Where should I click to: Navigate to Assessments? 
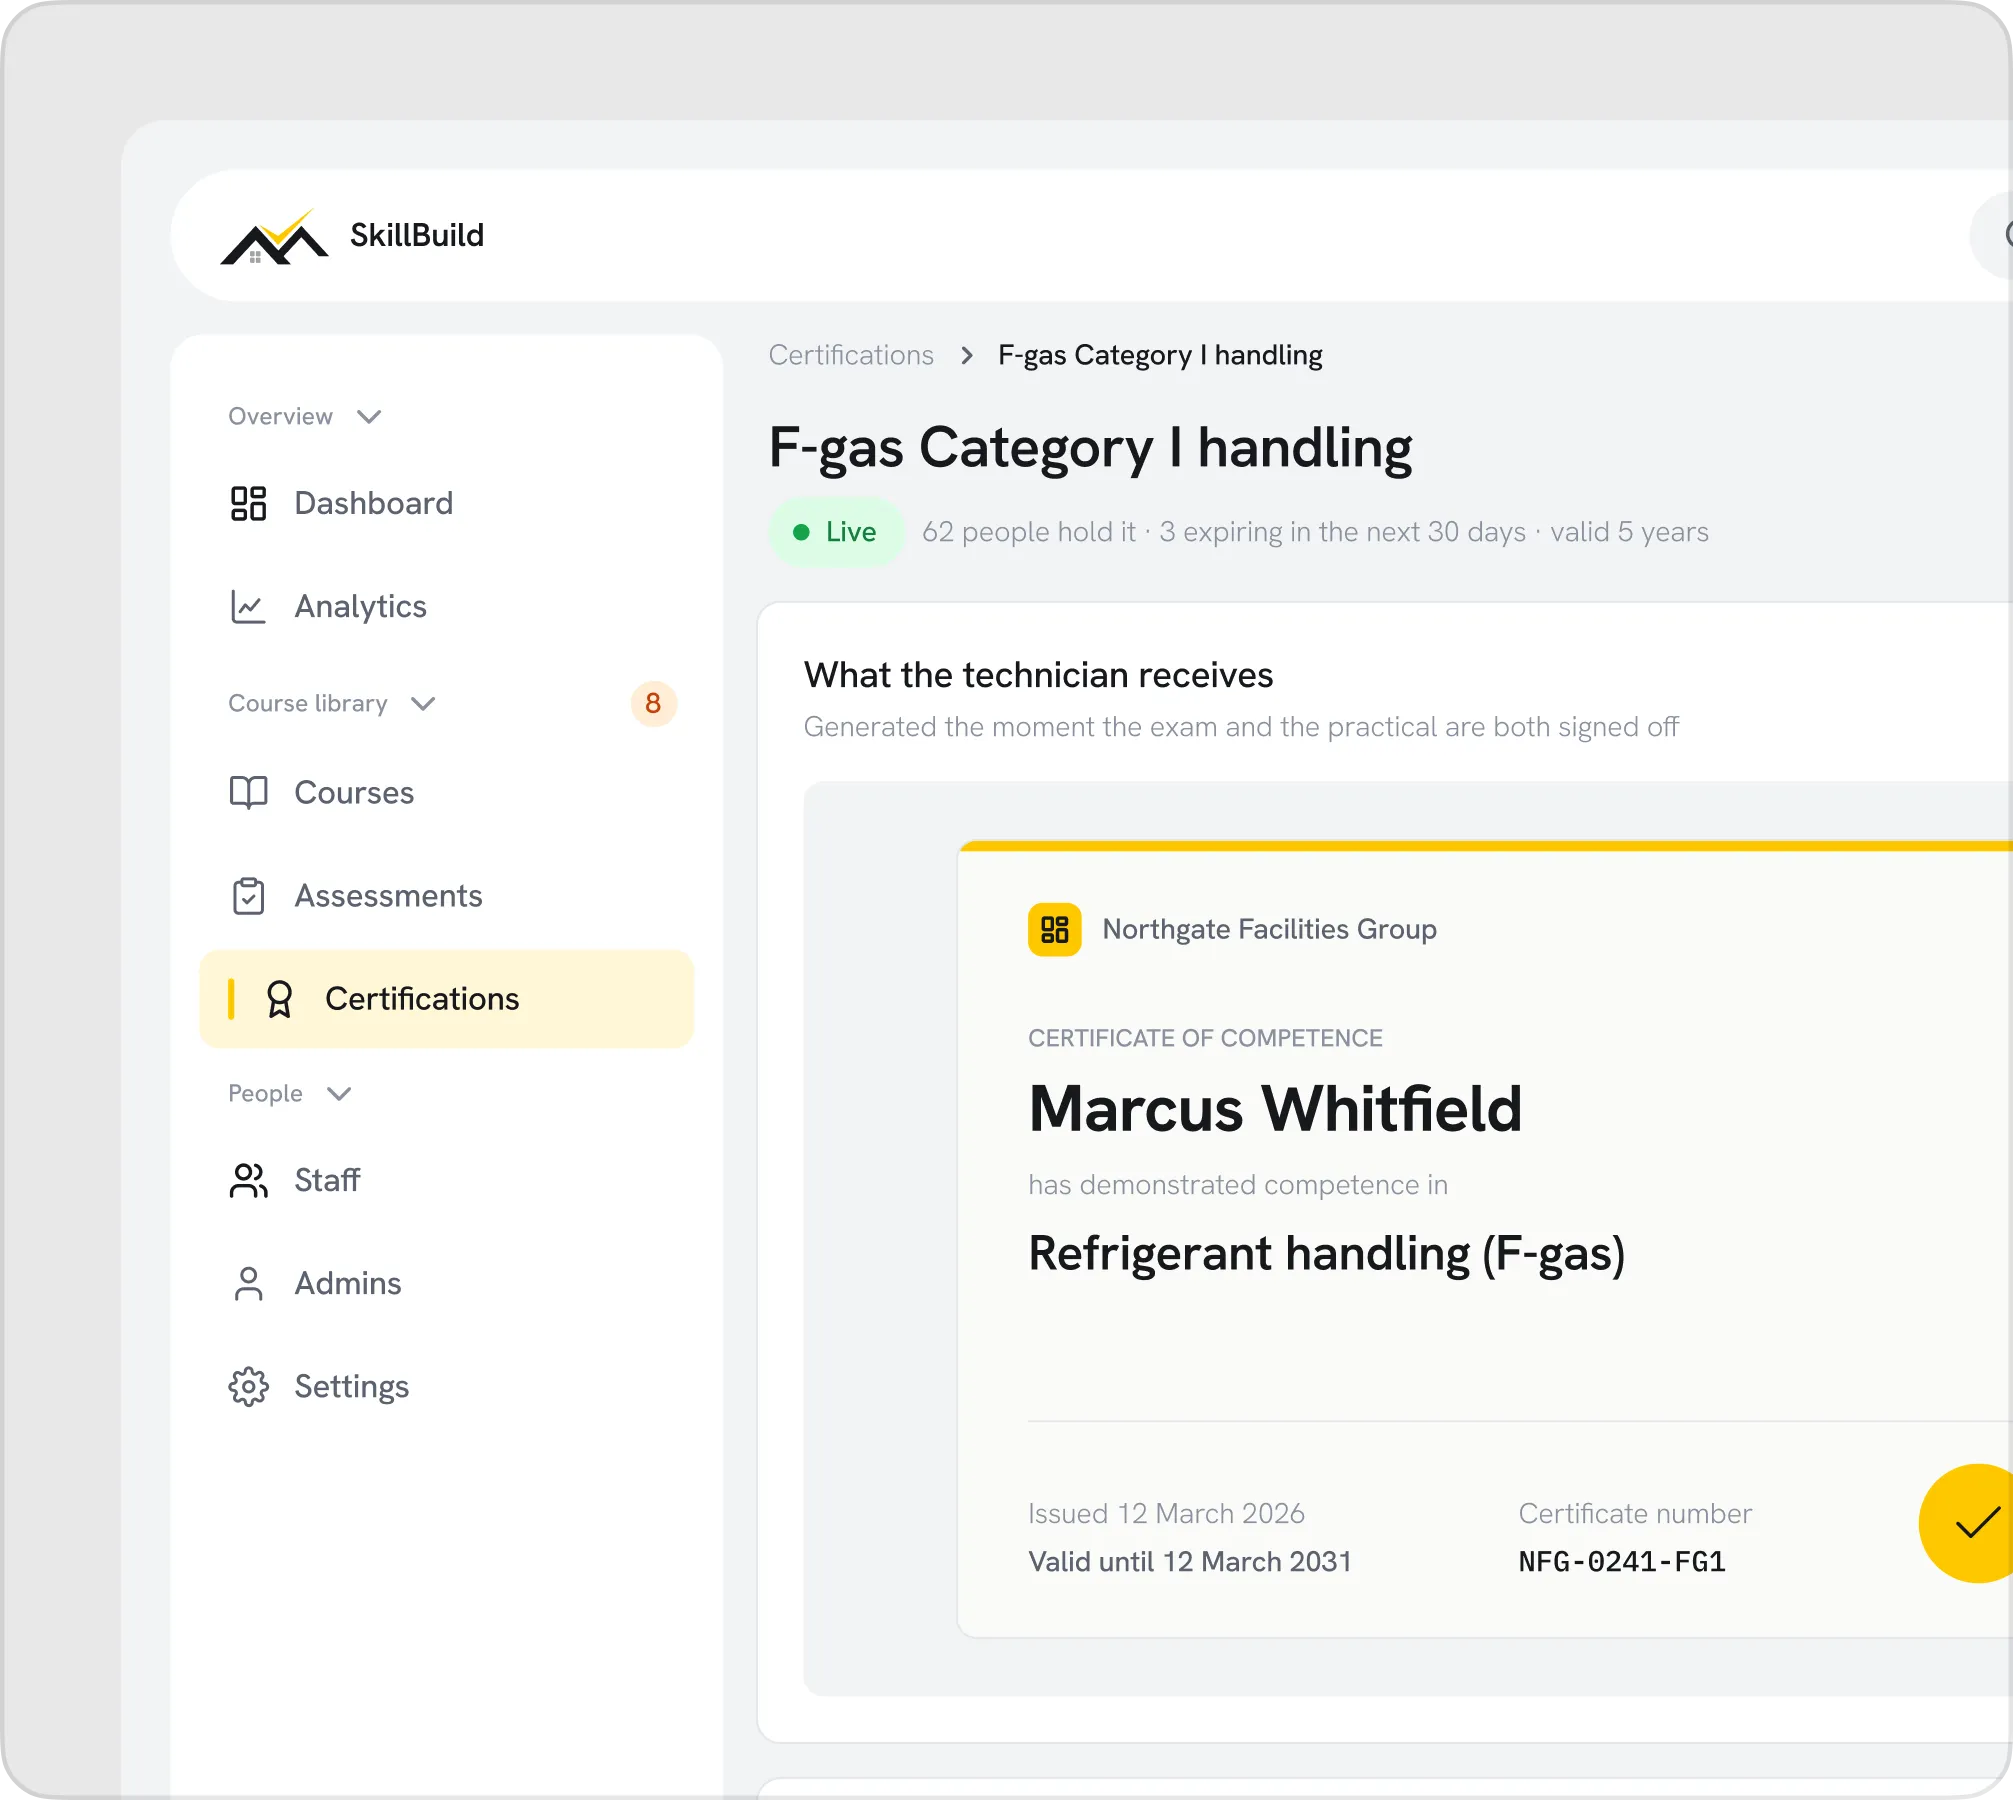(x=446, y=896)
